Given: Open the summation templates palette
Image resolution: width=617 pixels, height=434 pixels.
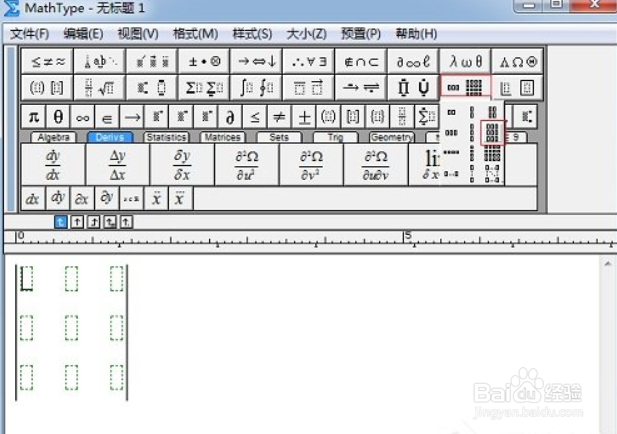Looking at the screenshot, I should pos(204,87).
